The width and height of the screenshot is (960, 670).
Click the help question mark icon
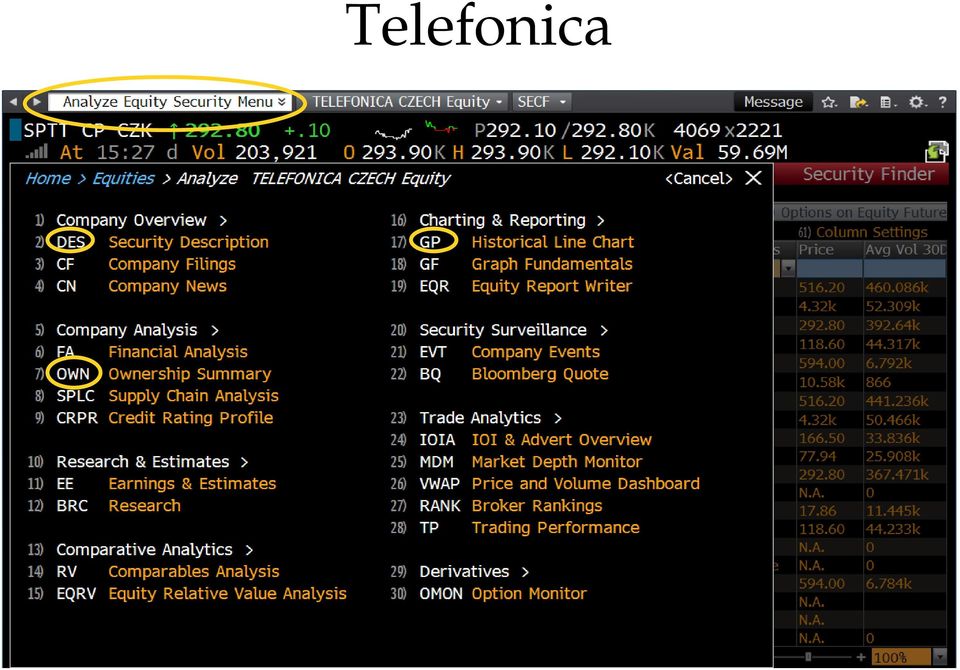click(942, 102)
